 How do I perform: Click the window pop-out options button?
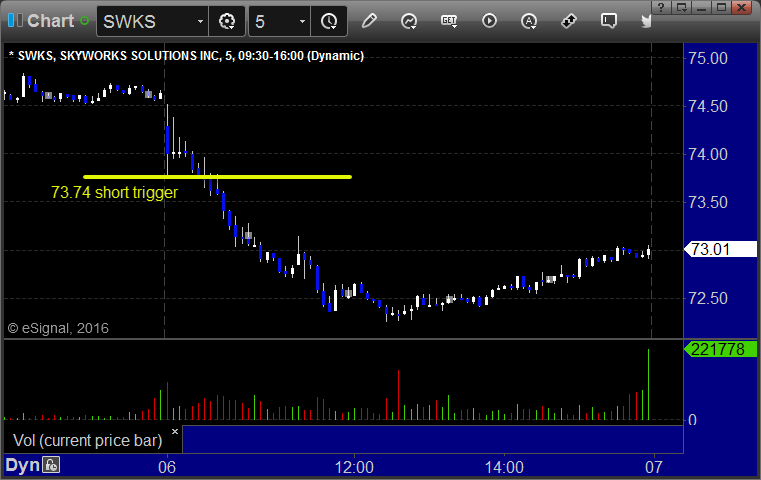(x=681, y=7)
